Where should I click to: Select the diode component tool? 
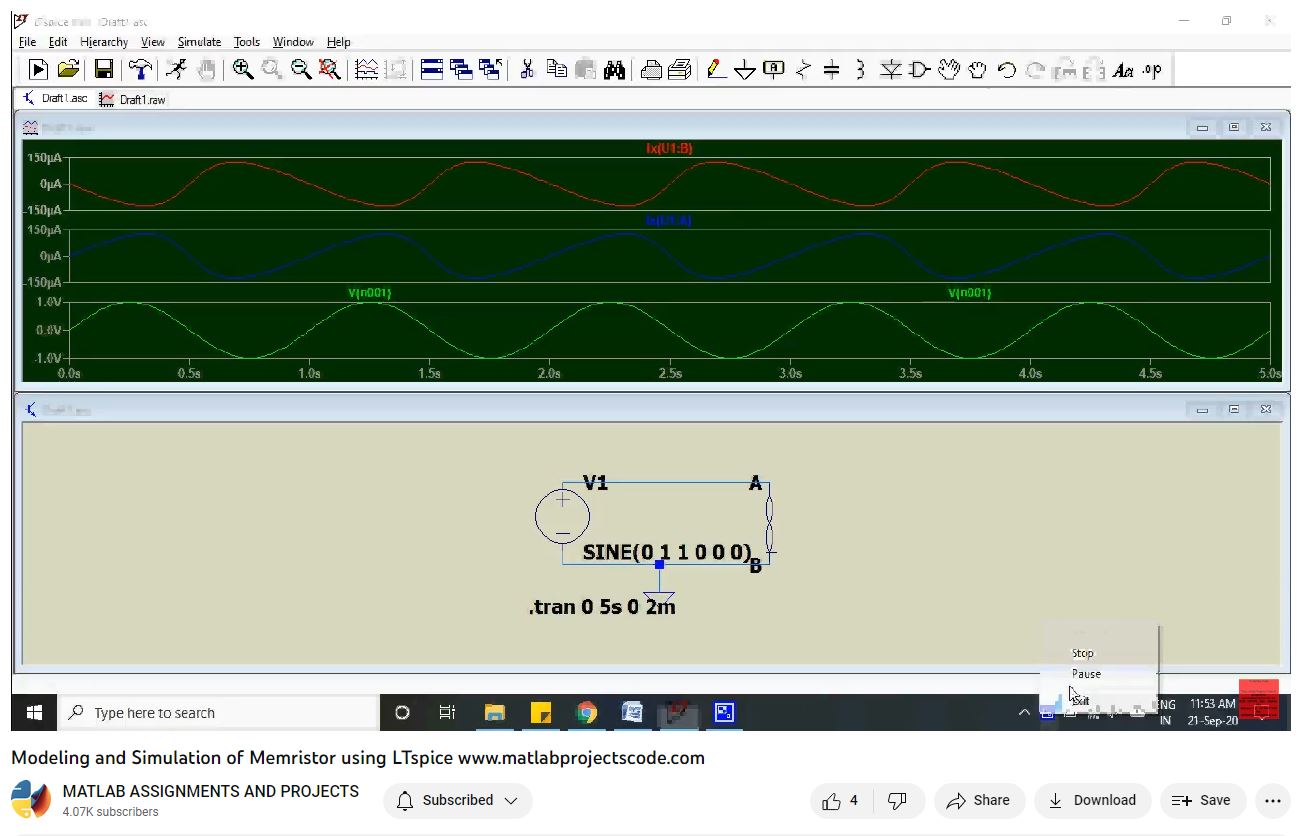click(890, 69)
